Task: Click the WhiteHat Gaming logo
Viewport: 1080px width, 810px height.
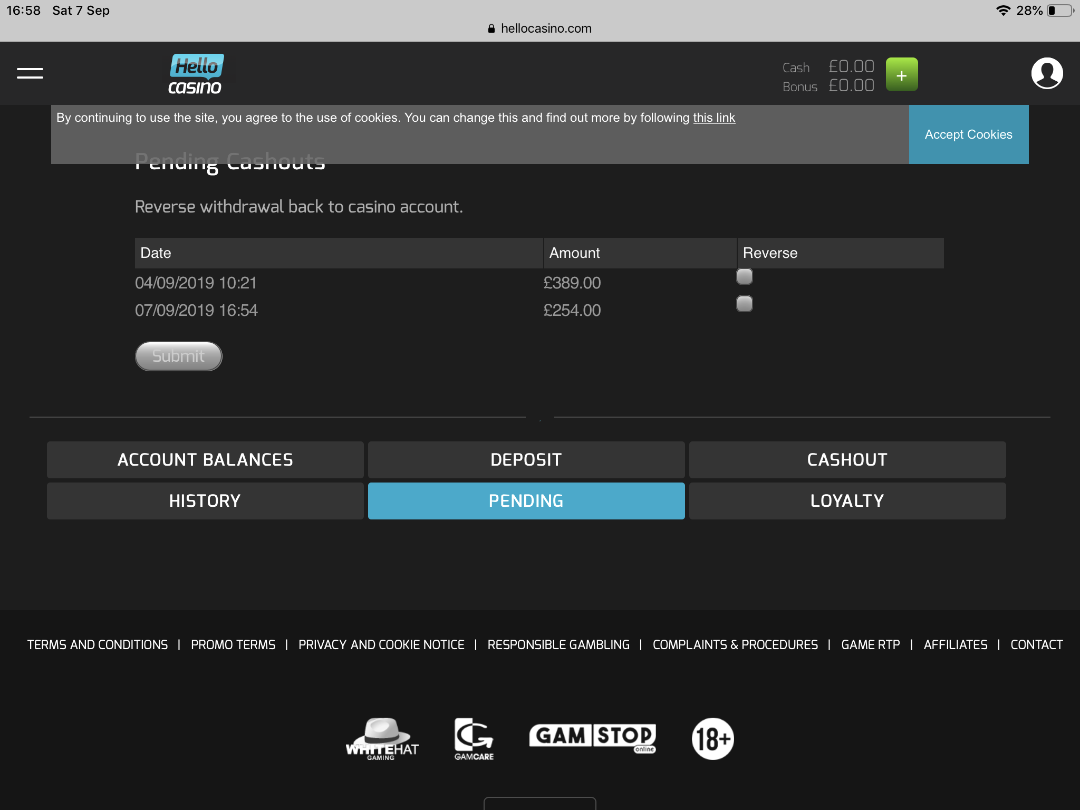Action: click(382, 738)
